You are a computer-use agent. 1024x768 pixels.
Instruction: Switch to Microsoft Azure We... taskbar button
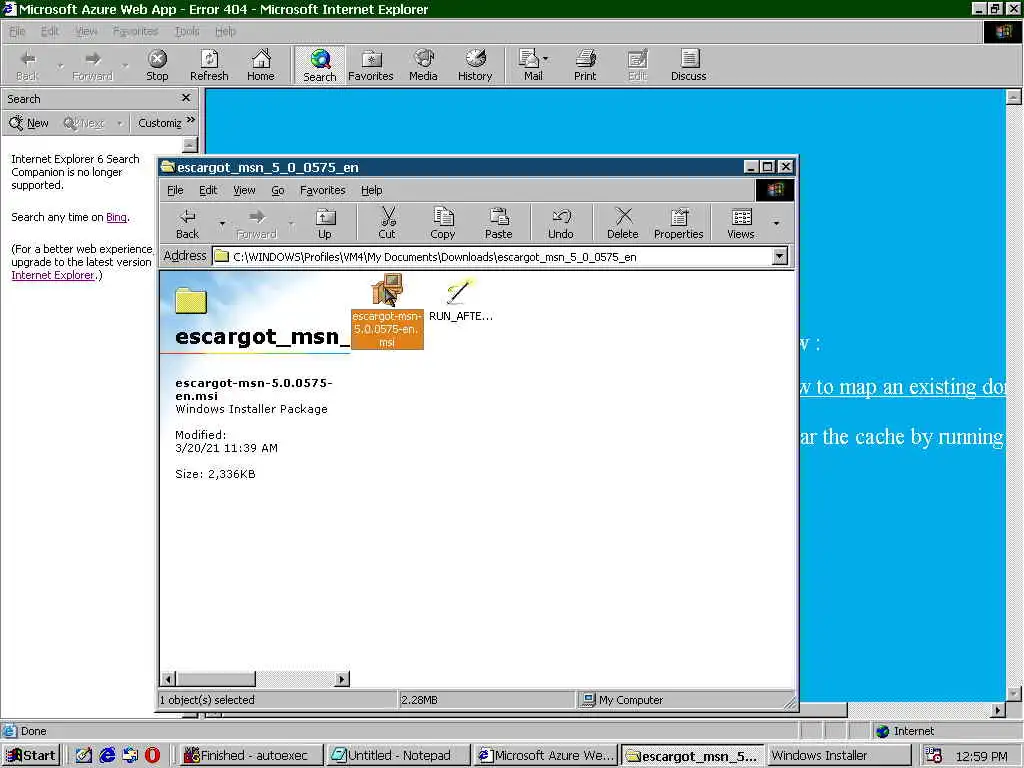click(x=545, y=756)
